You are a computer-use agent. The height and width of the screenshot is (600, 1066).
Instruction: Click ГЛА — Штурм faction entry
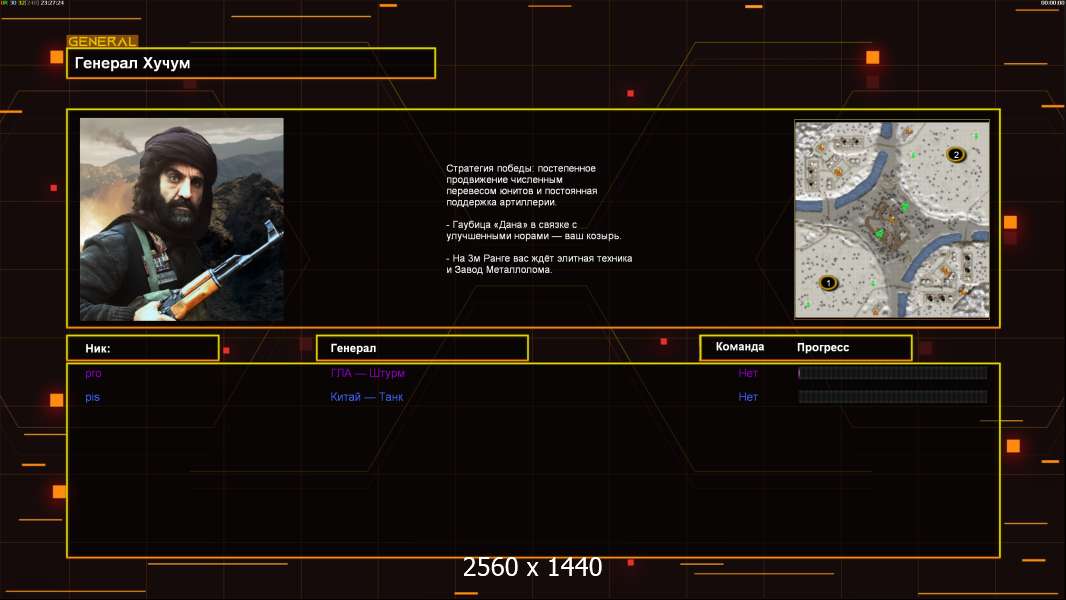point(368,373)
